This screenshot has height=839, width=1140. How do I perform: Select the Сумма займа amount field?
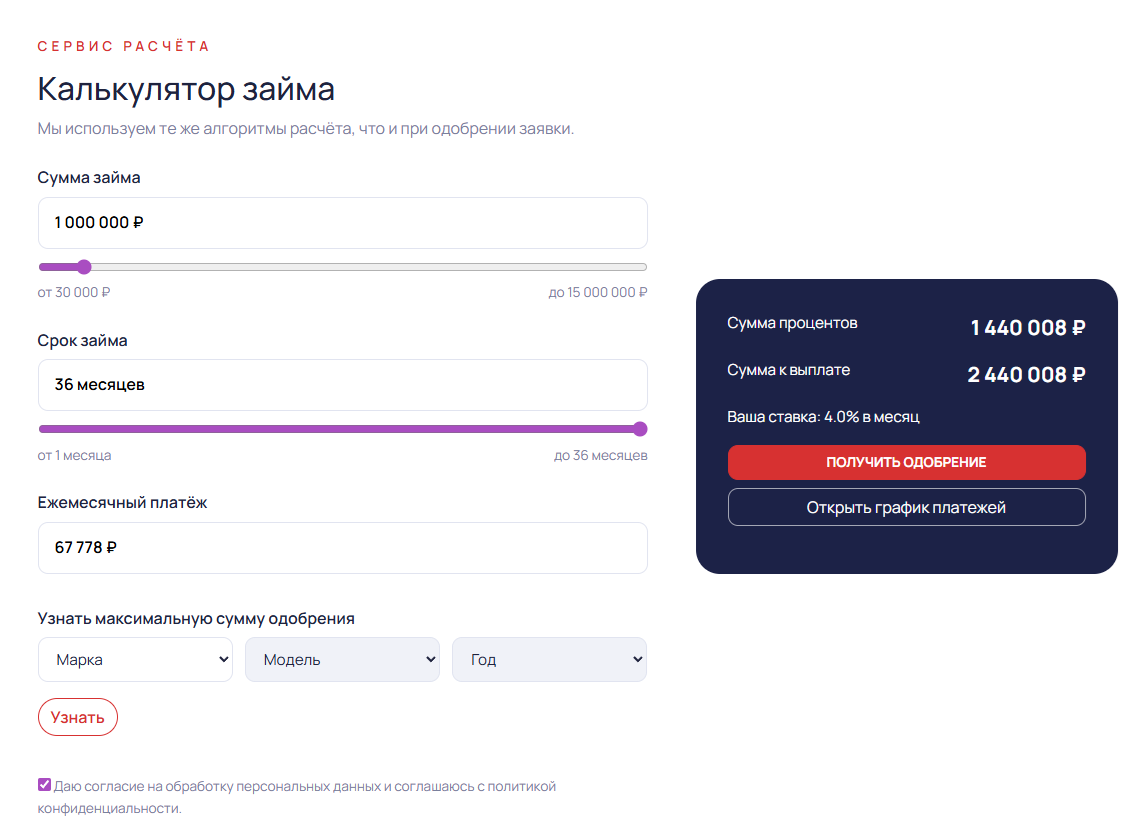click(x=342, y=222)
